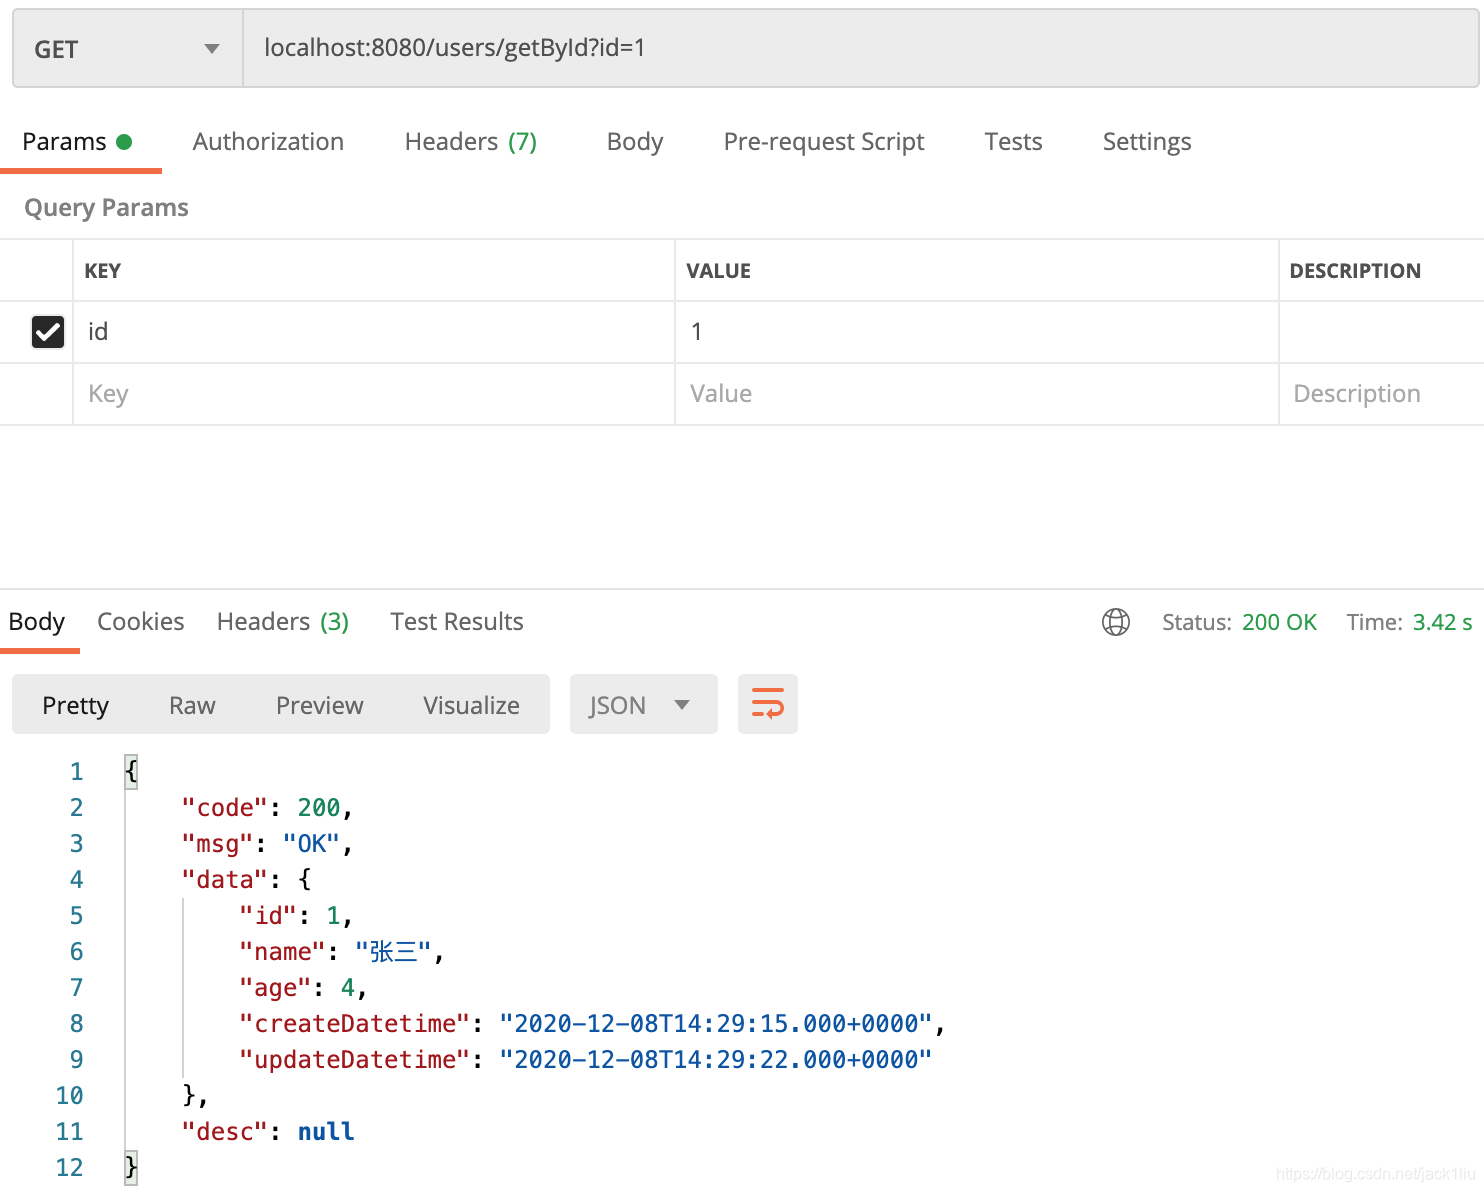Click the "data" key on line 4
Image resolution: width=1484 pixels, height=1192 pixels.
225,880
